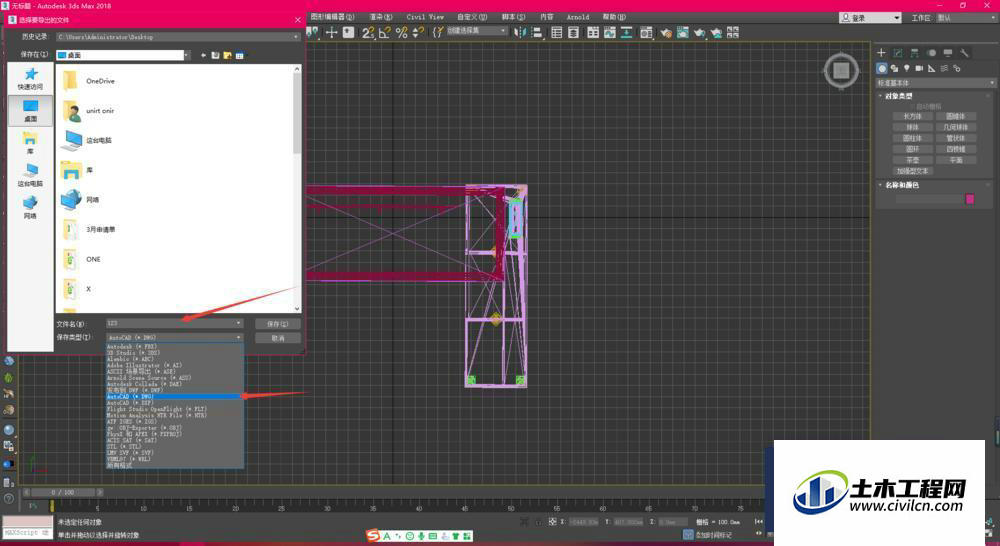Toggle the 2.5D snaps tool
Screen dimensions: 1000x546
[368, 32]
